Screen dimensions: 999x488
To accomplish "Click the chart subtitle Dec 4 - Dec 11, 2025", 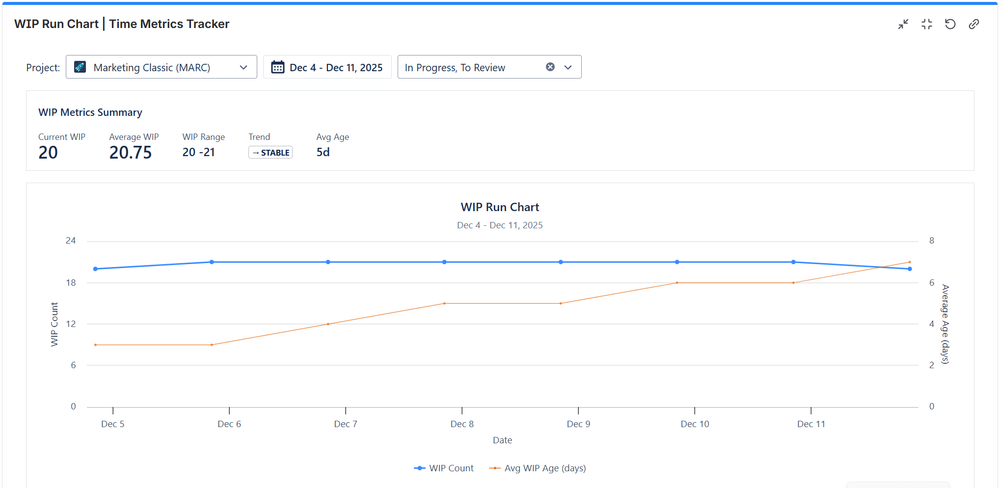I will click(500, 225).
